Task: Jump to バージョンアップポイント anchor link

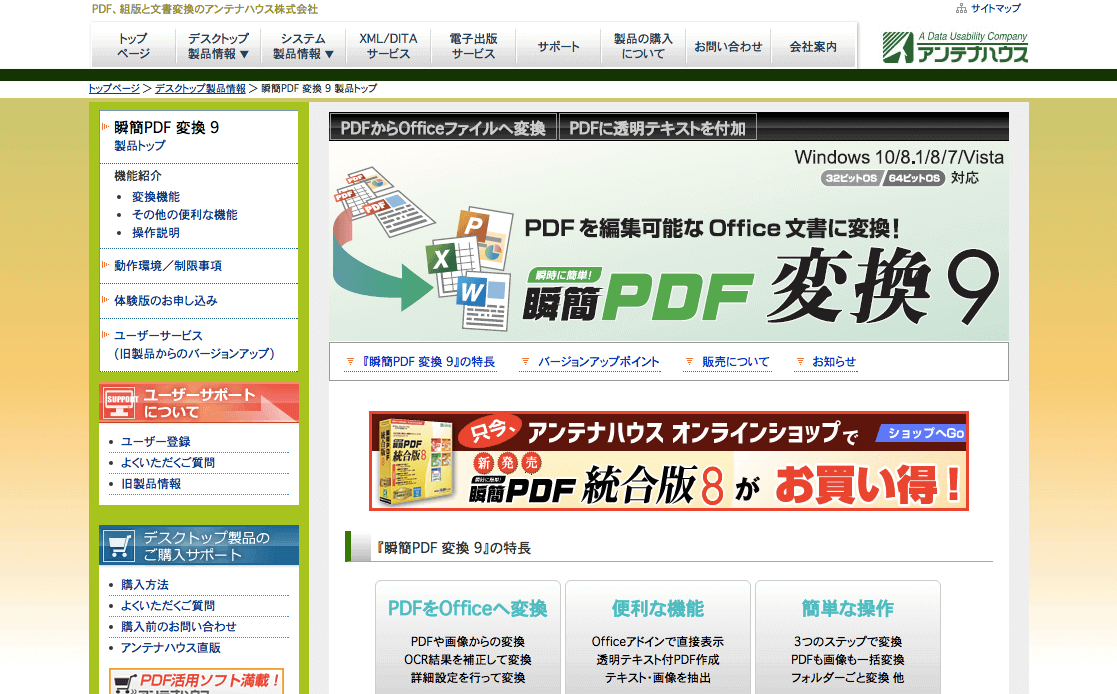Action: [x=598, y=362]
